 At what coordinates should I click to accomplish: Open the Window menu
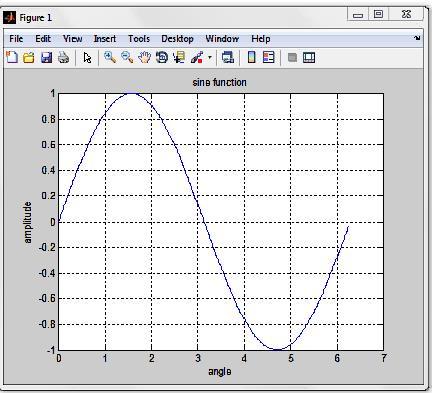[222, 39]
